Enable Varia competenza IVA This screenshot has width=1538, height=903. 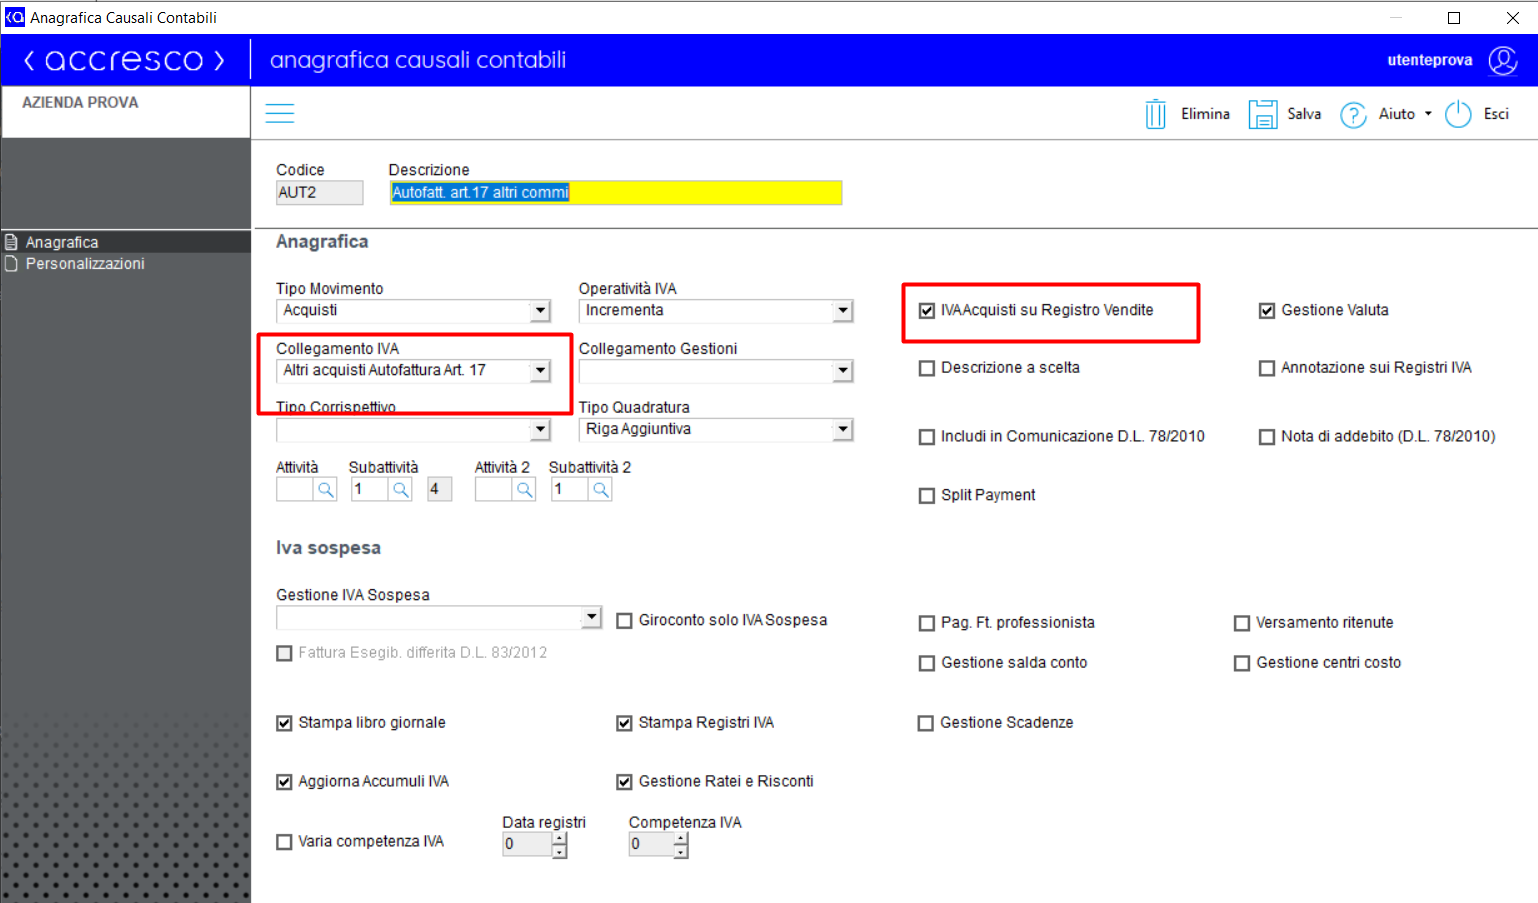click(x=284, y=842)
